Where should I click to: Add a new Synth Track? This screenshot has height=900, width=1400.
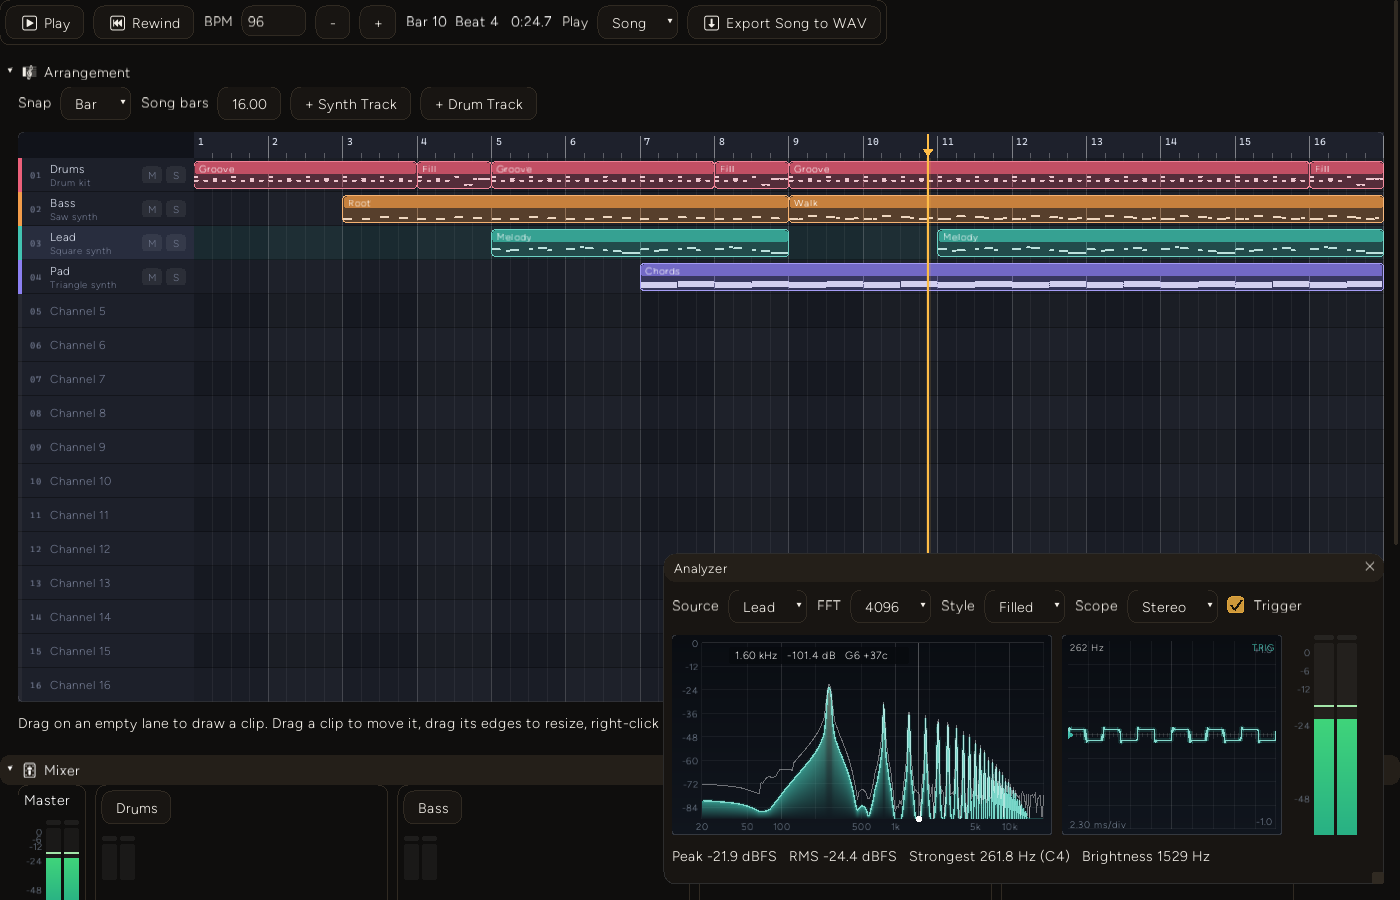coord(351,104)
